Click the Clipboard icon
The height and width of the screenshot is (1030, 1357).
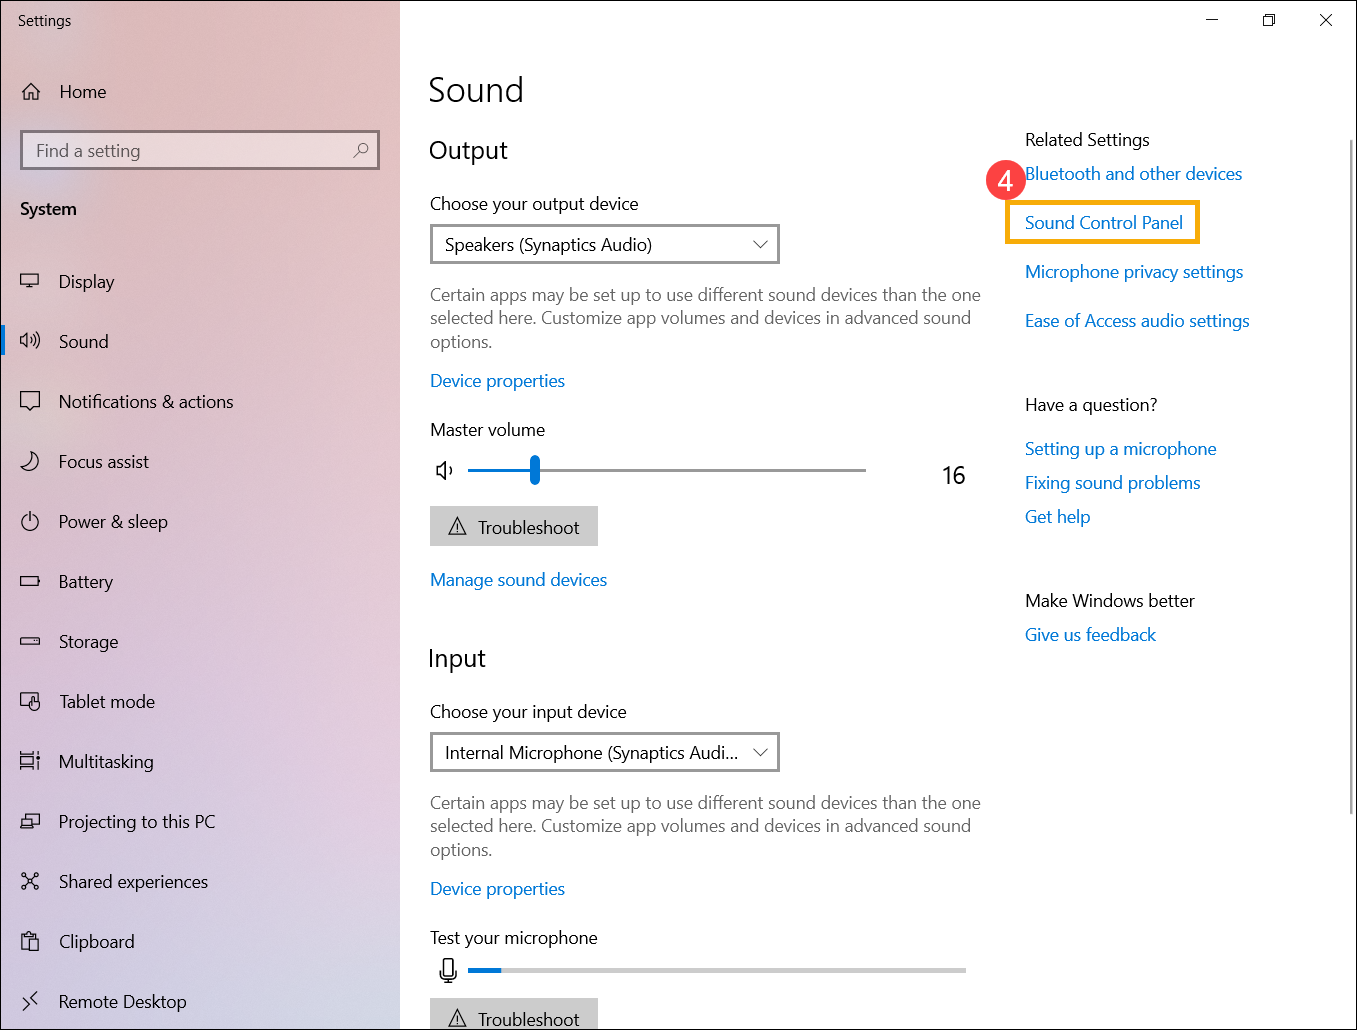30,941
